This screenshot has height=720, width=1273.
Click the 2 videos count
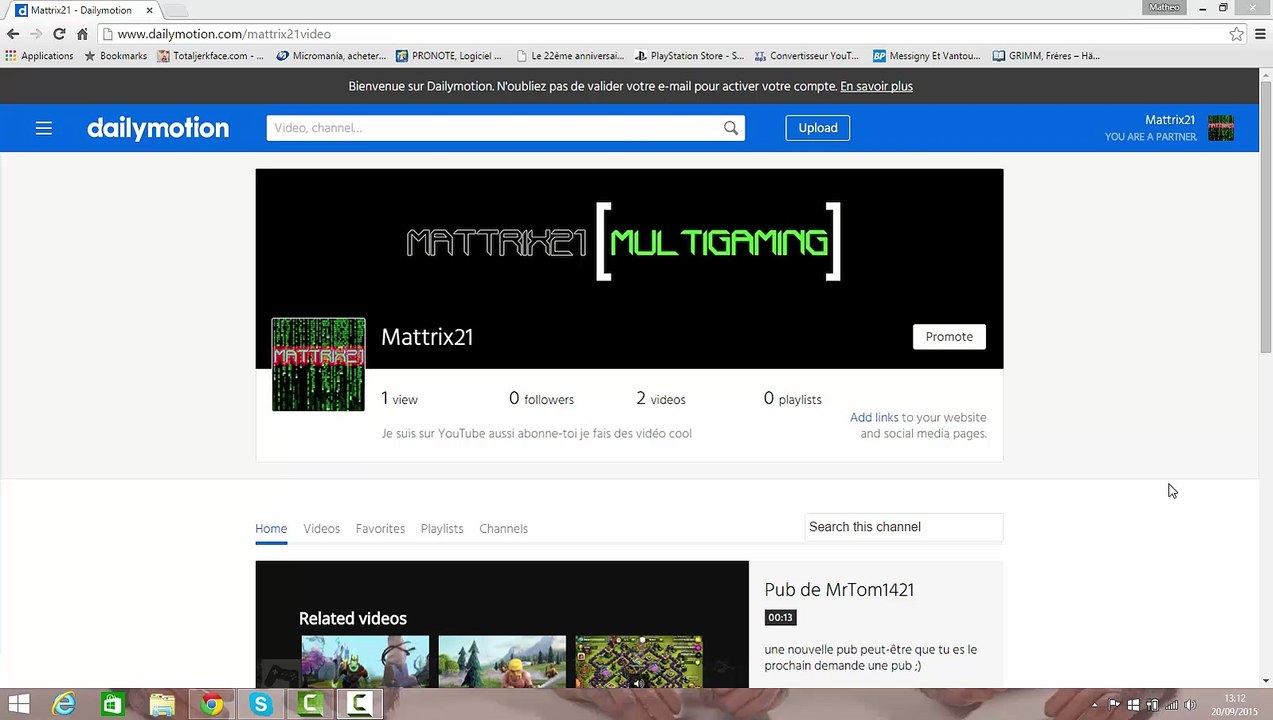[661, 399]
